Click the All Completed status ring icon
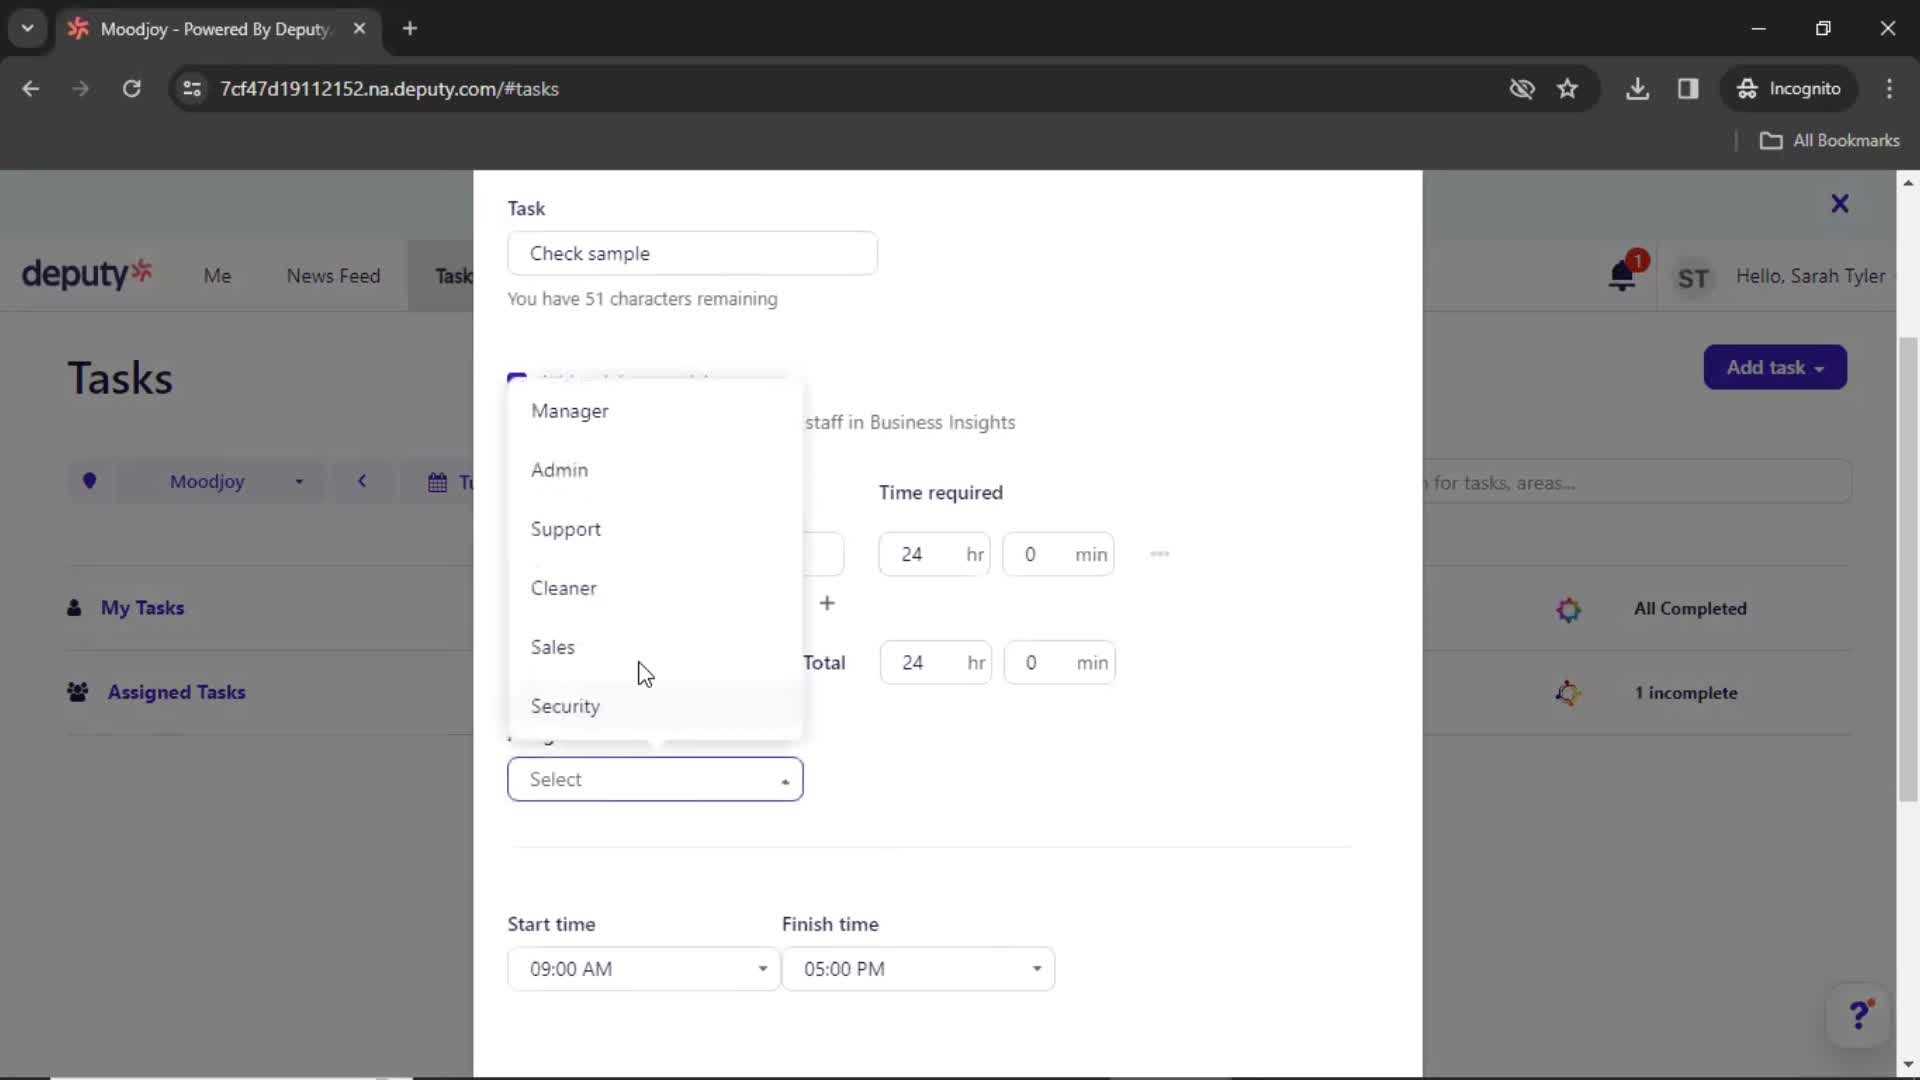 point(1568,609)
